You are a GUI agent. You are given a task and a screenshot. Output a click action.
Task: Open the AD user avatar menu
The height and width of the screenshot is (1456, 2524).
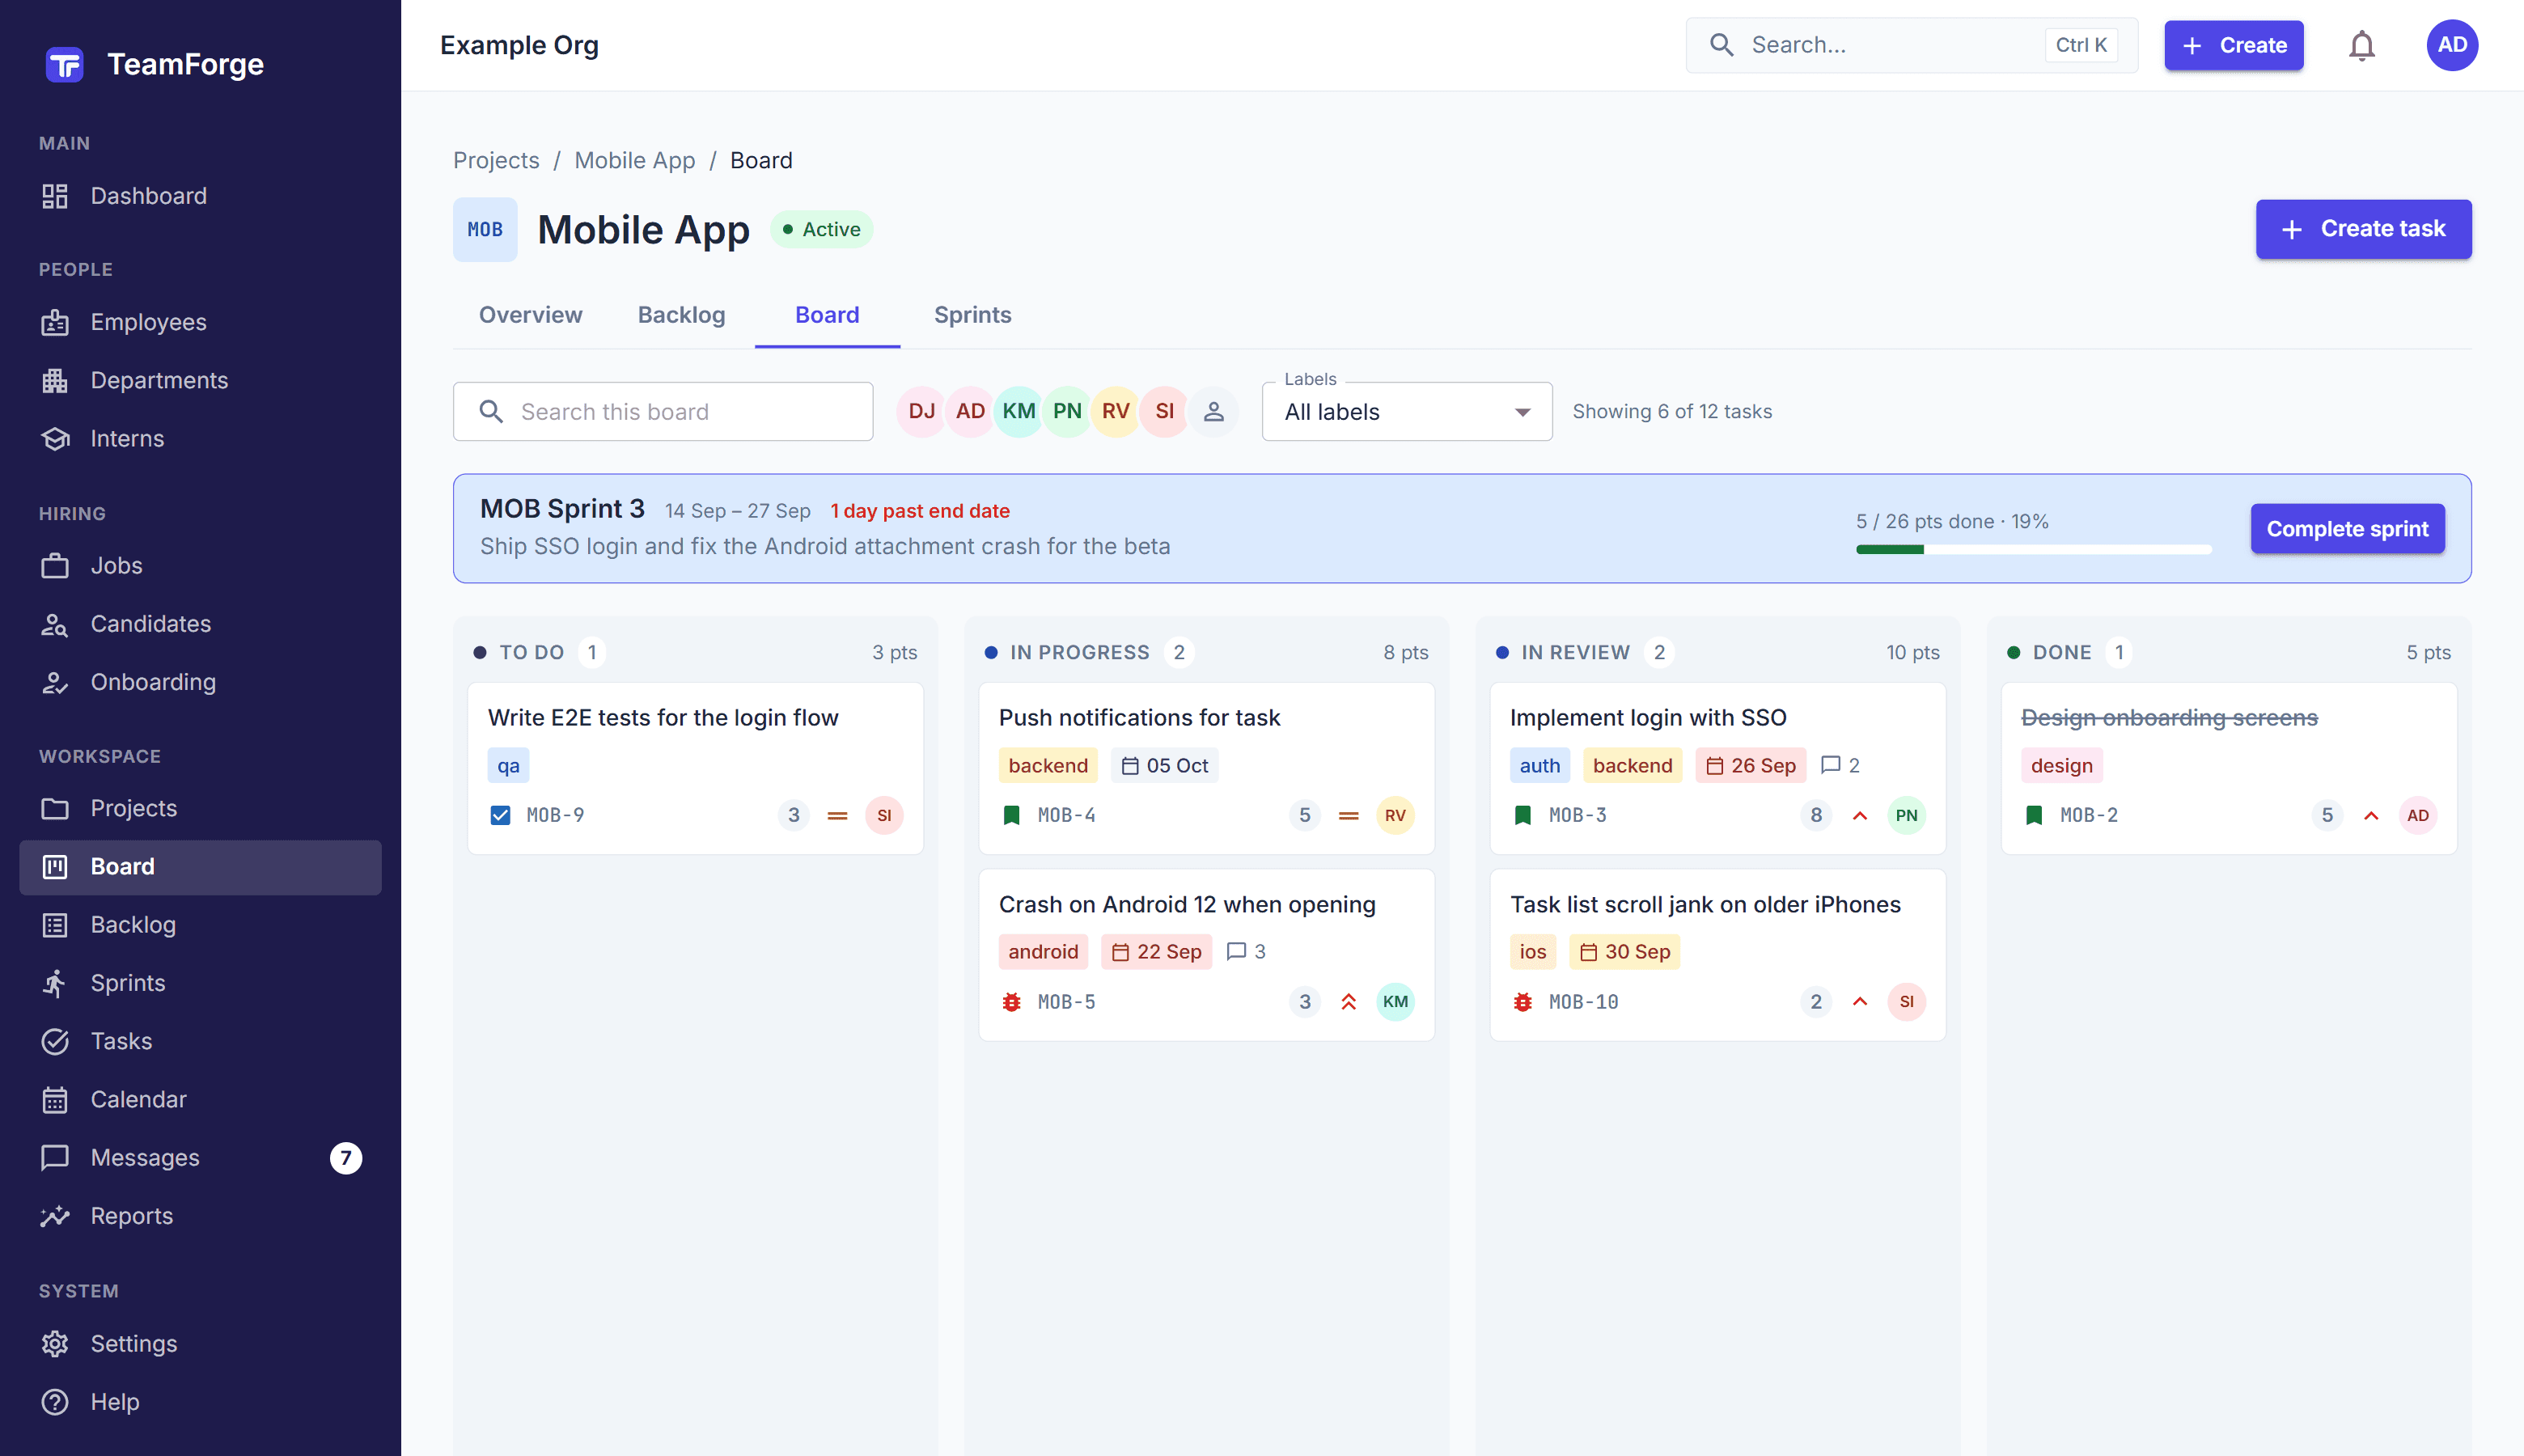click(x=2451, y=45)
